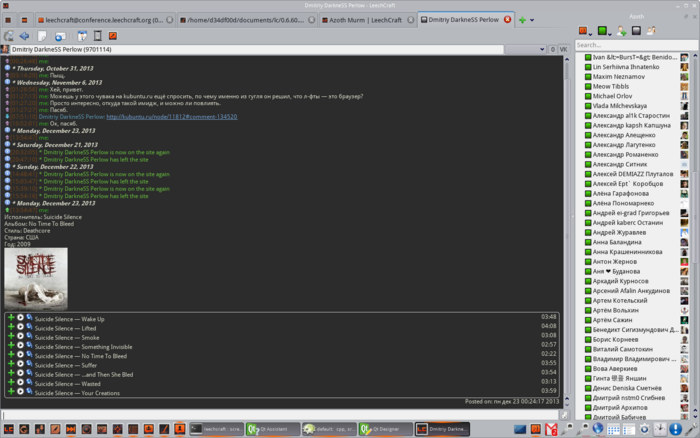This screenshot has height=438, width=700.
Task: Select contact Michael Orlov in roster
Action: pos(612,96)
